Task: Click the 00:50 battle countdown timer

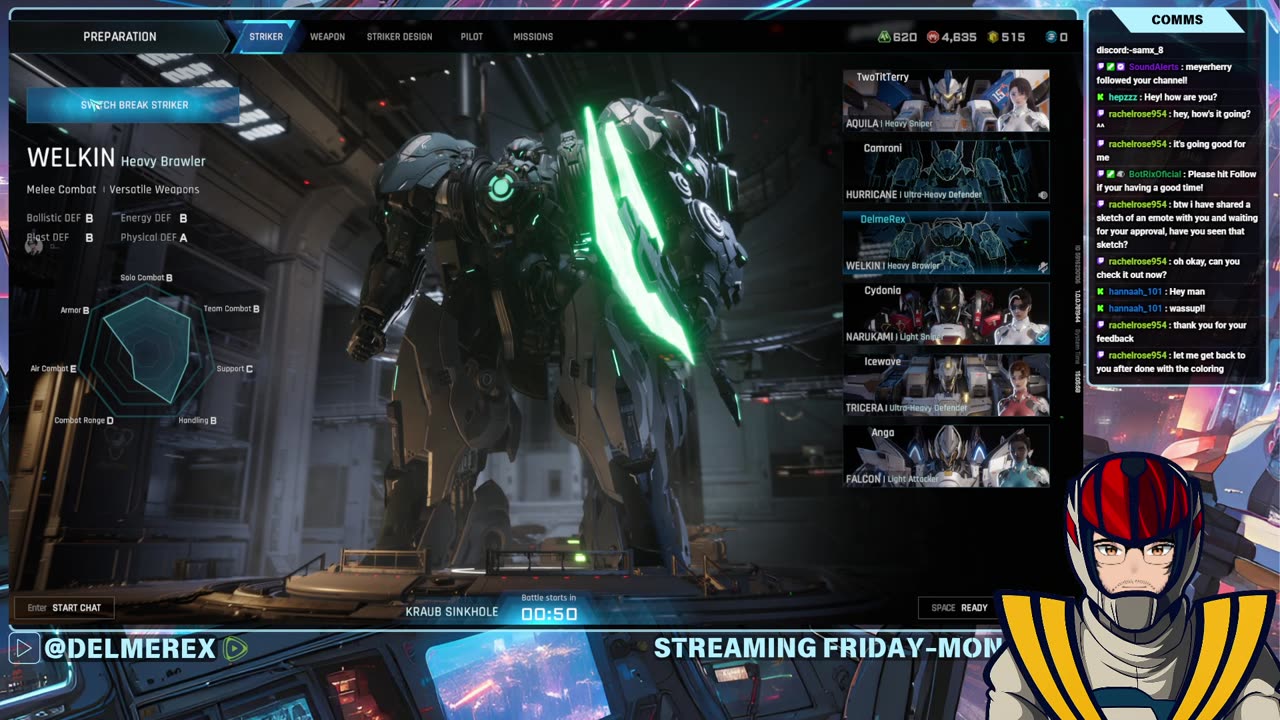Action: [x=549, y=614]
